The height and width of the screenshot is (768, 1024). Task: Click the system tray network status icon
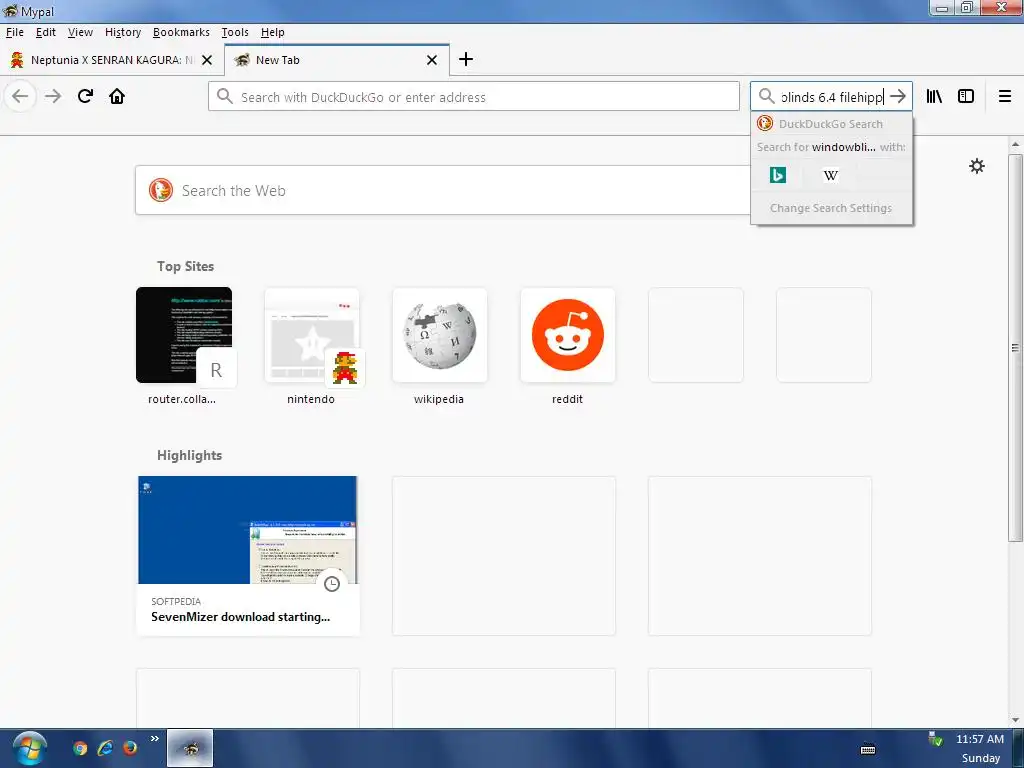pyautogui.click(x=935, y=739)
